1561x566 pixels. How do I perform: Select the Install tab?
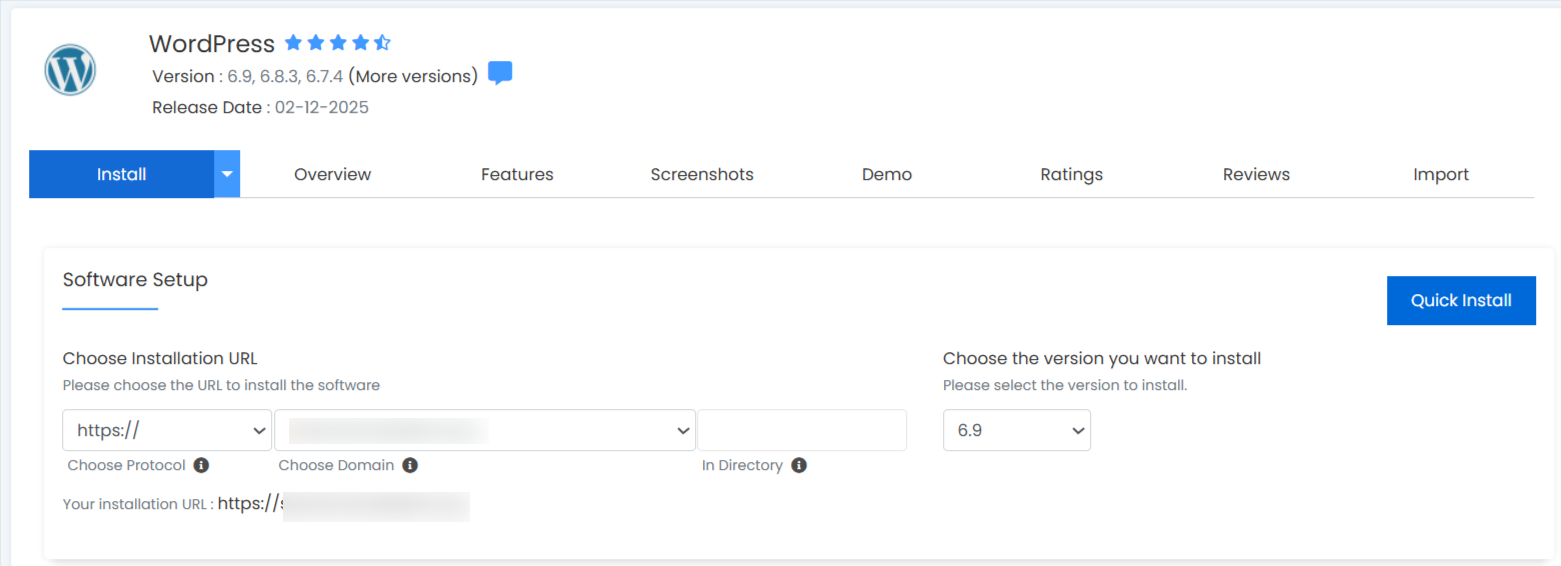pos(121,174)
